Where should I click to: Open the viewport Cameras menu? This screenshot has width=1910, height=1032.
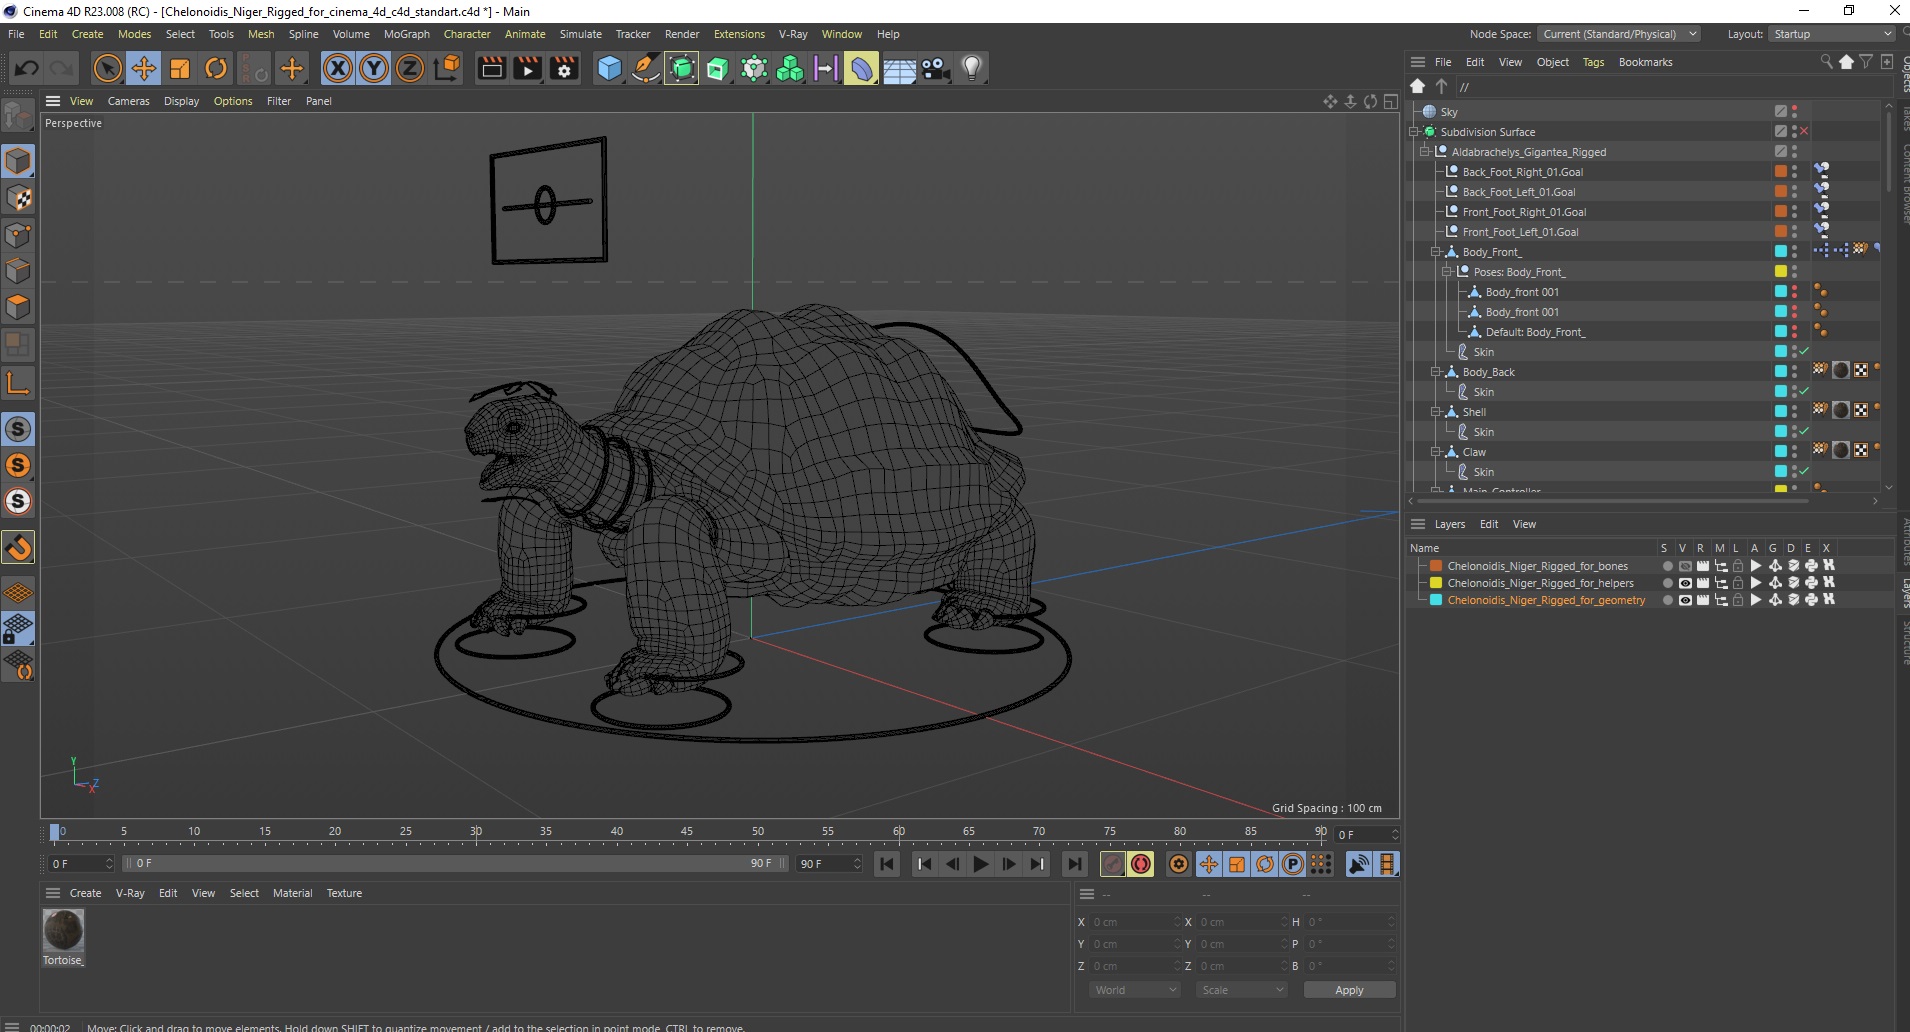[128, 101]
